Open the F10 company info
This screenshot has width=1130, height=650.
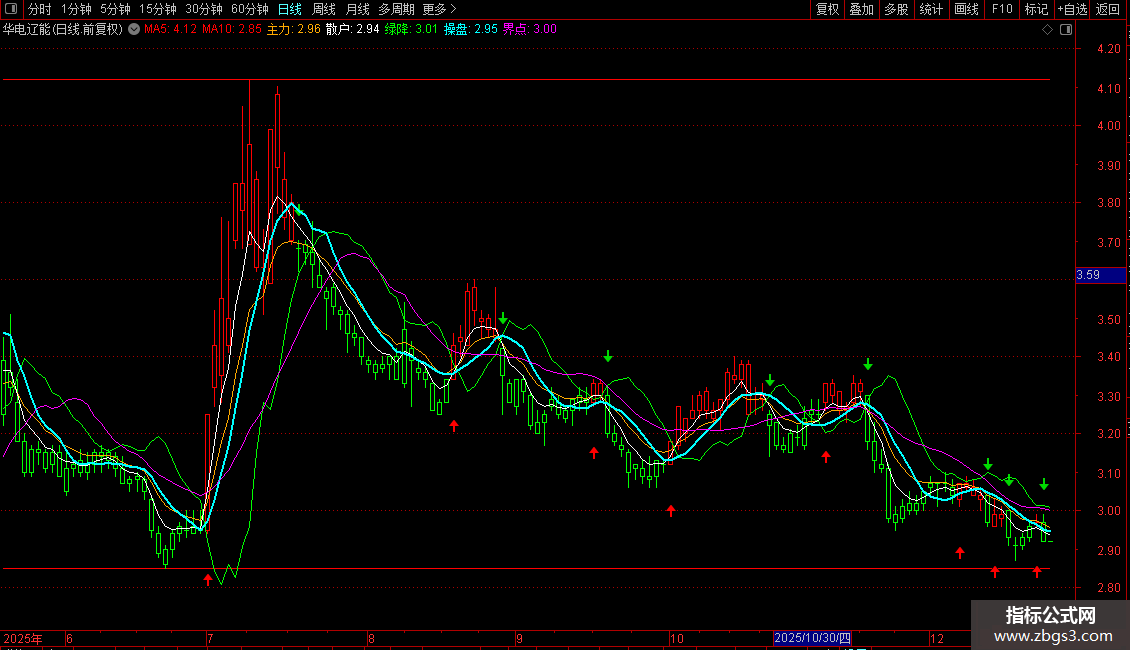pyautogui.click(x=1002, y=9)
